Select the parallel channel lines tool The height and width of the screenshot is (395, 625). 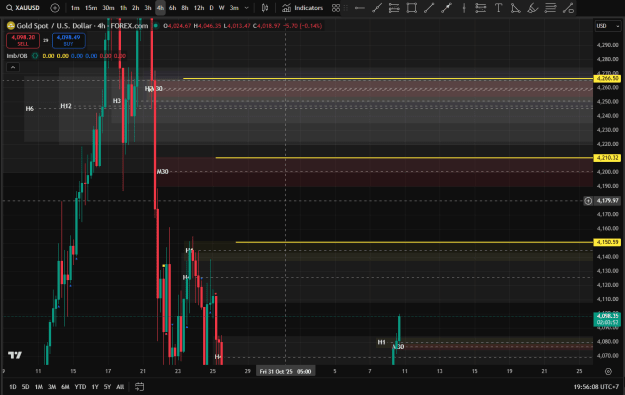point(550,8)
